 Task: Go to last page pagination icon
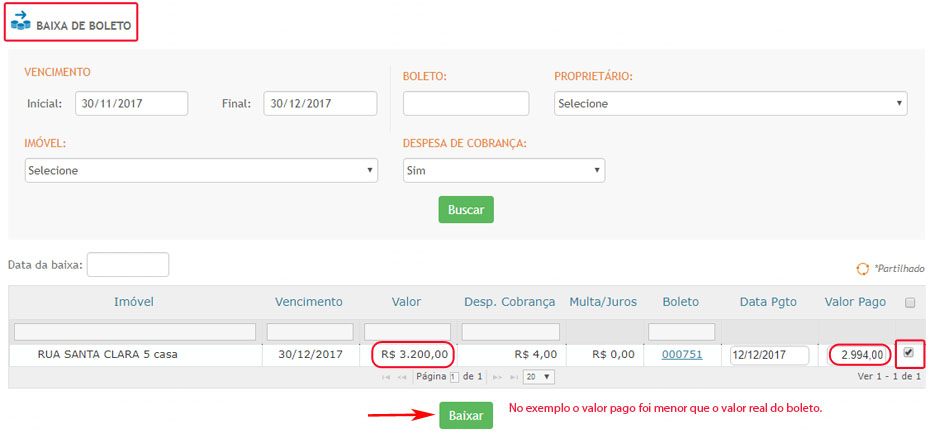[x=513, y=377]
